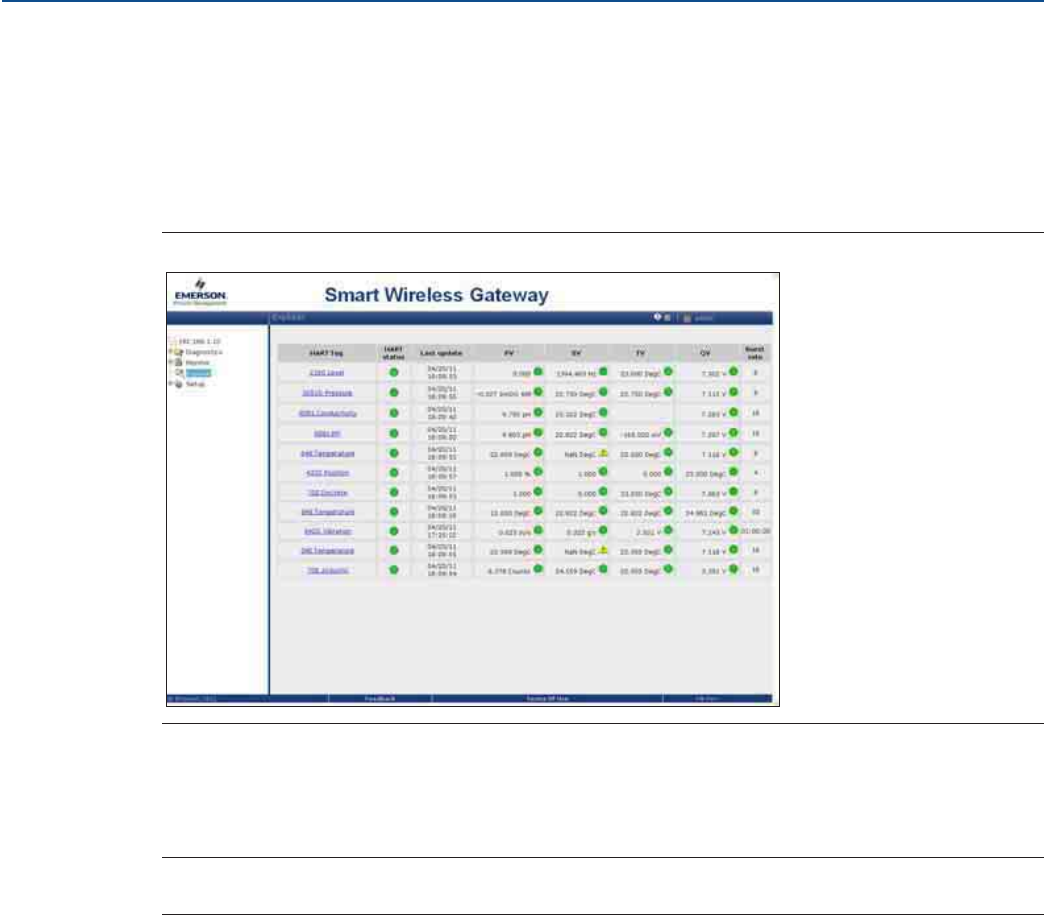Open the Feedback link in the footer
1044x921 pixels.
click(380, 699)
